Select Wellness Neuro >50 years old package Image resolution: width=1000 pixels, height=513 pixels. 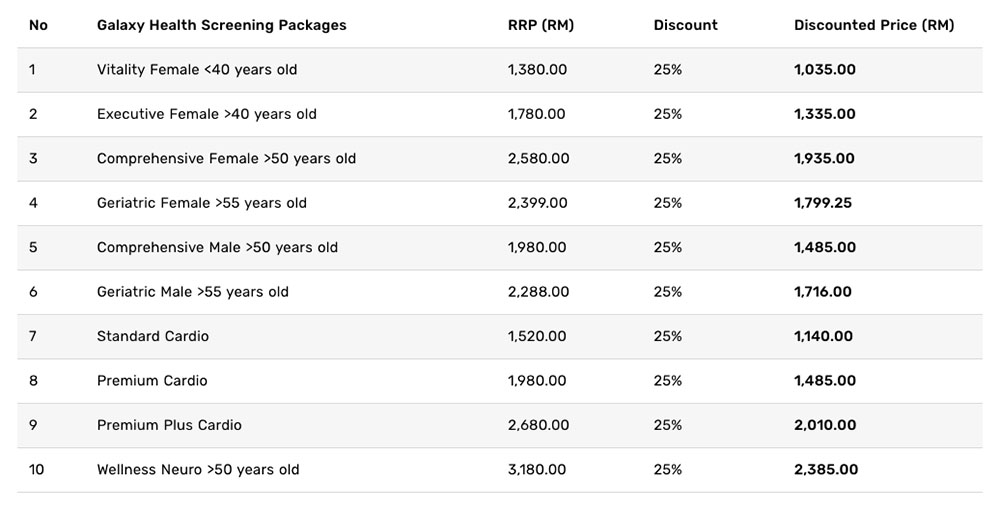(198, 470)
